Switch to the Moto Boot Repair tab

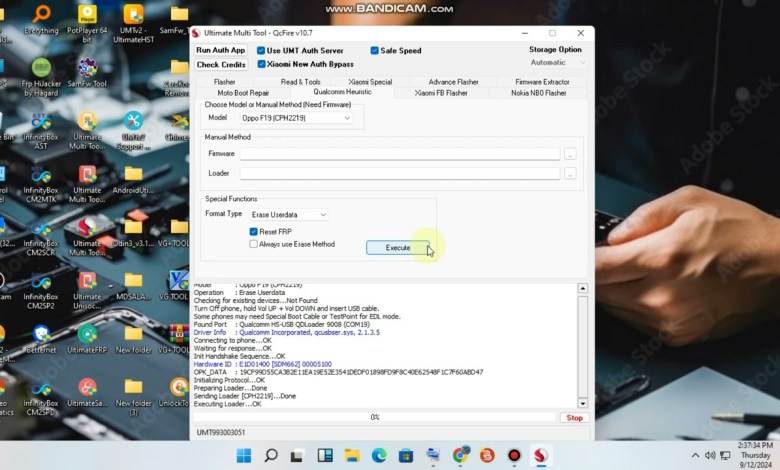pyautogui.click(x=243, y=93)
